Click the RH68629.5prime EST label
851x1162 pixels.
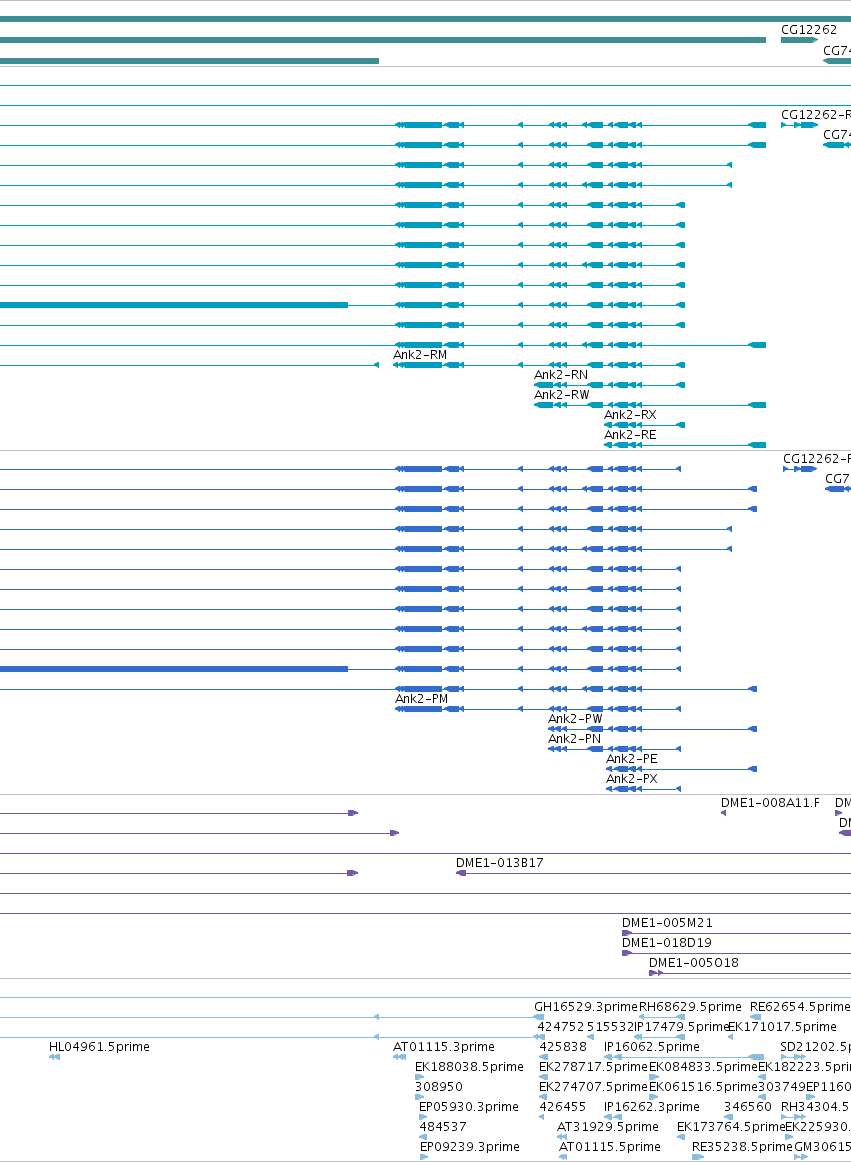point(690,1007)
